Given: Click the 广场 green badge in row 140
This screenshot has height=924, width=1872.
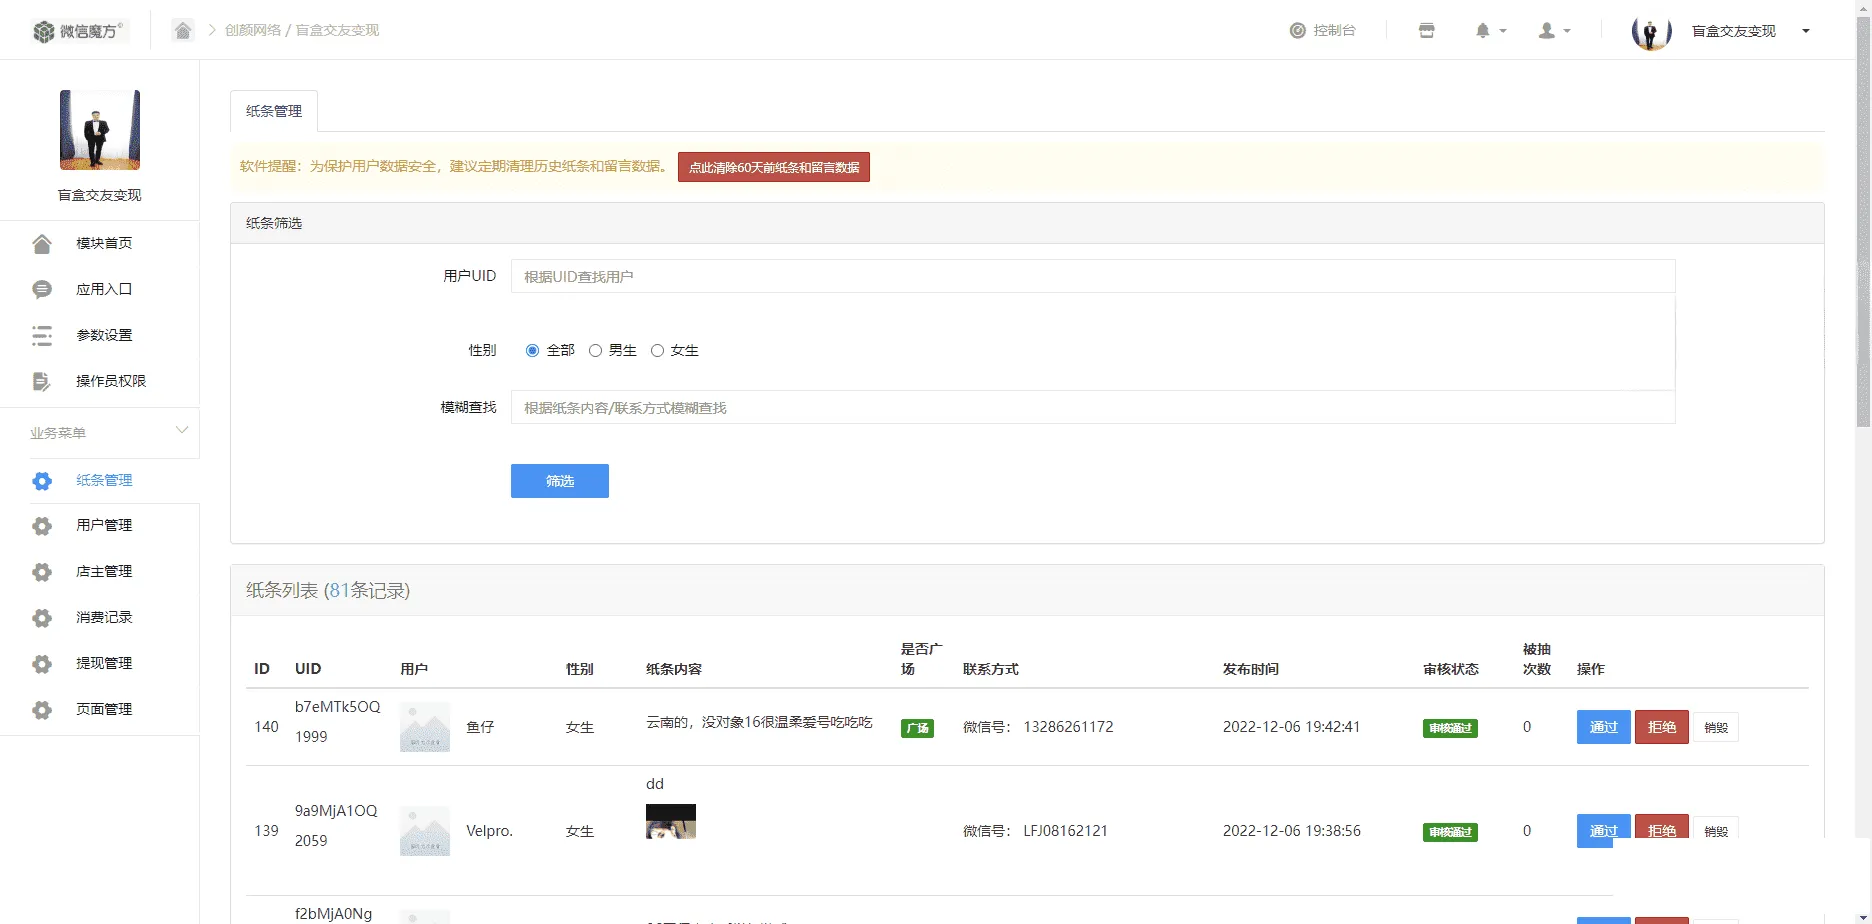Looking at the screenshot, I should click(x=917, y=728).
